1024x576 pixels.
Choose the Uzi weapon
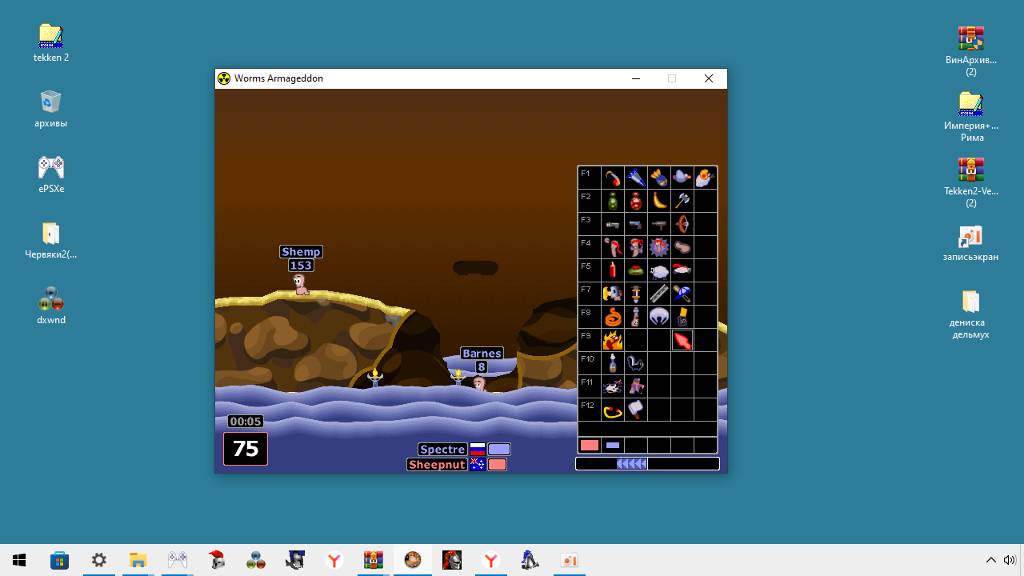click(659, 224)
